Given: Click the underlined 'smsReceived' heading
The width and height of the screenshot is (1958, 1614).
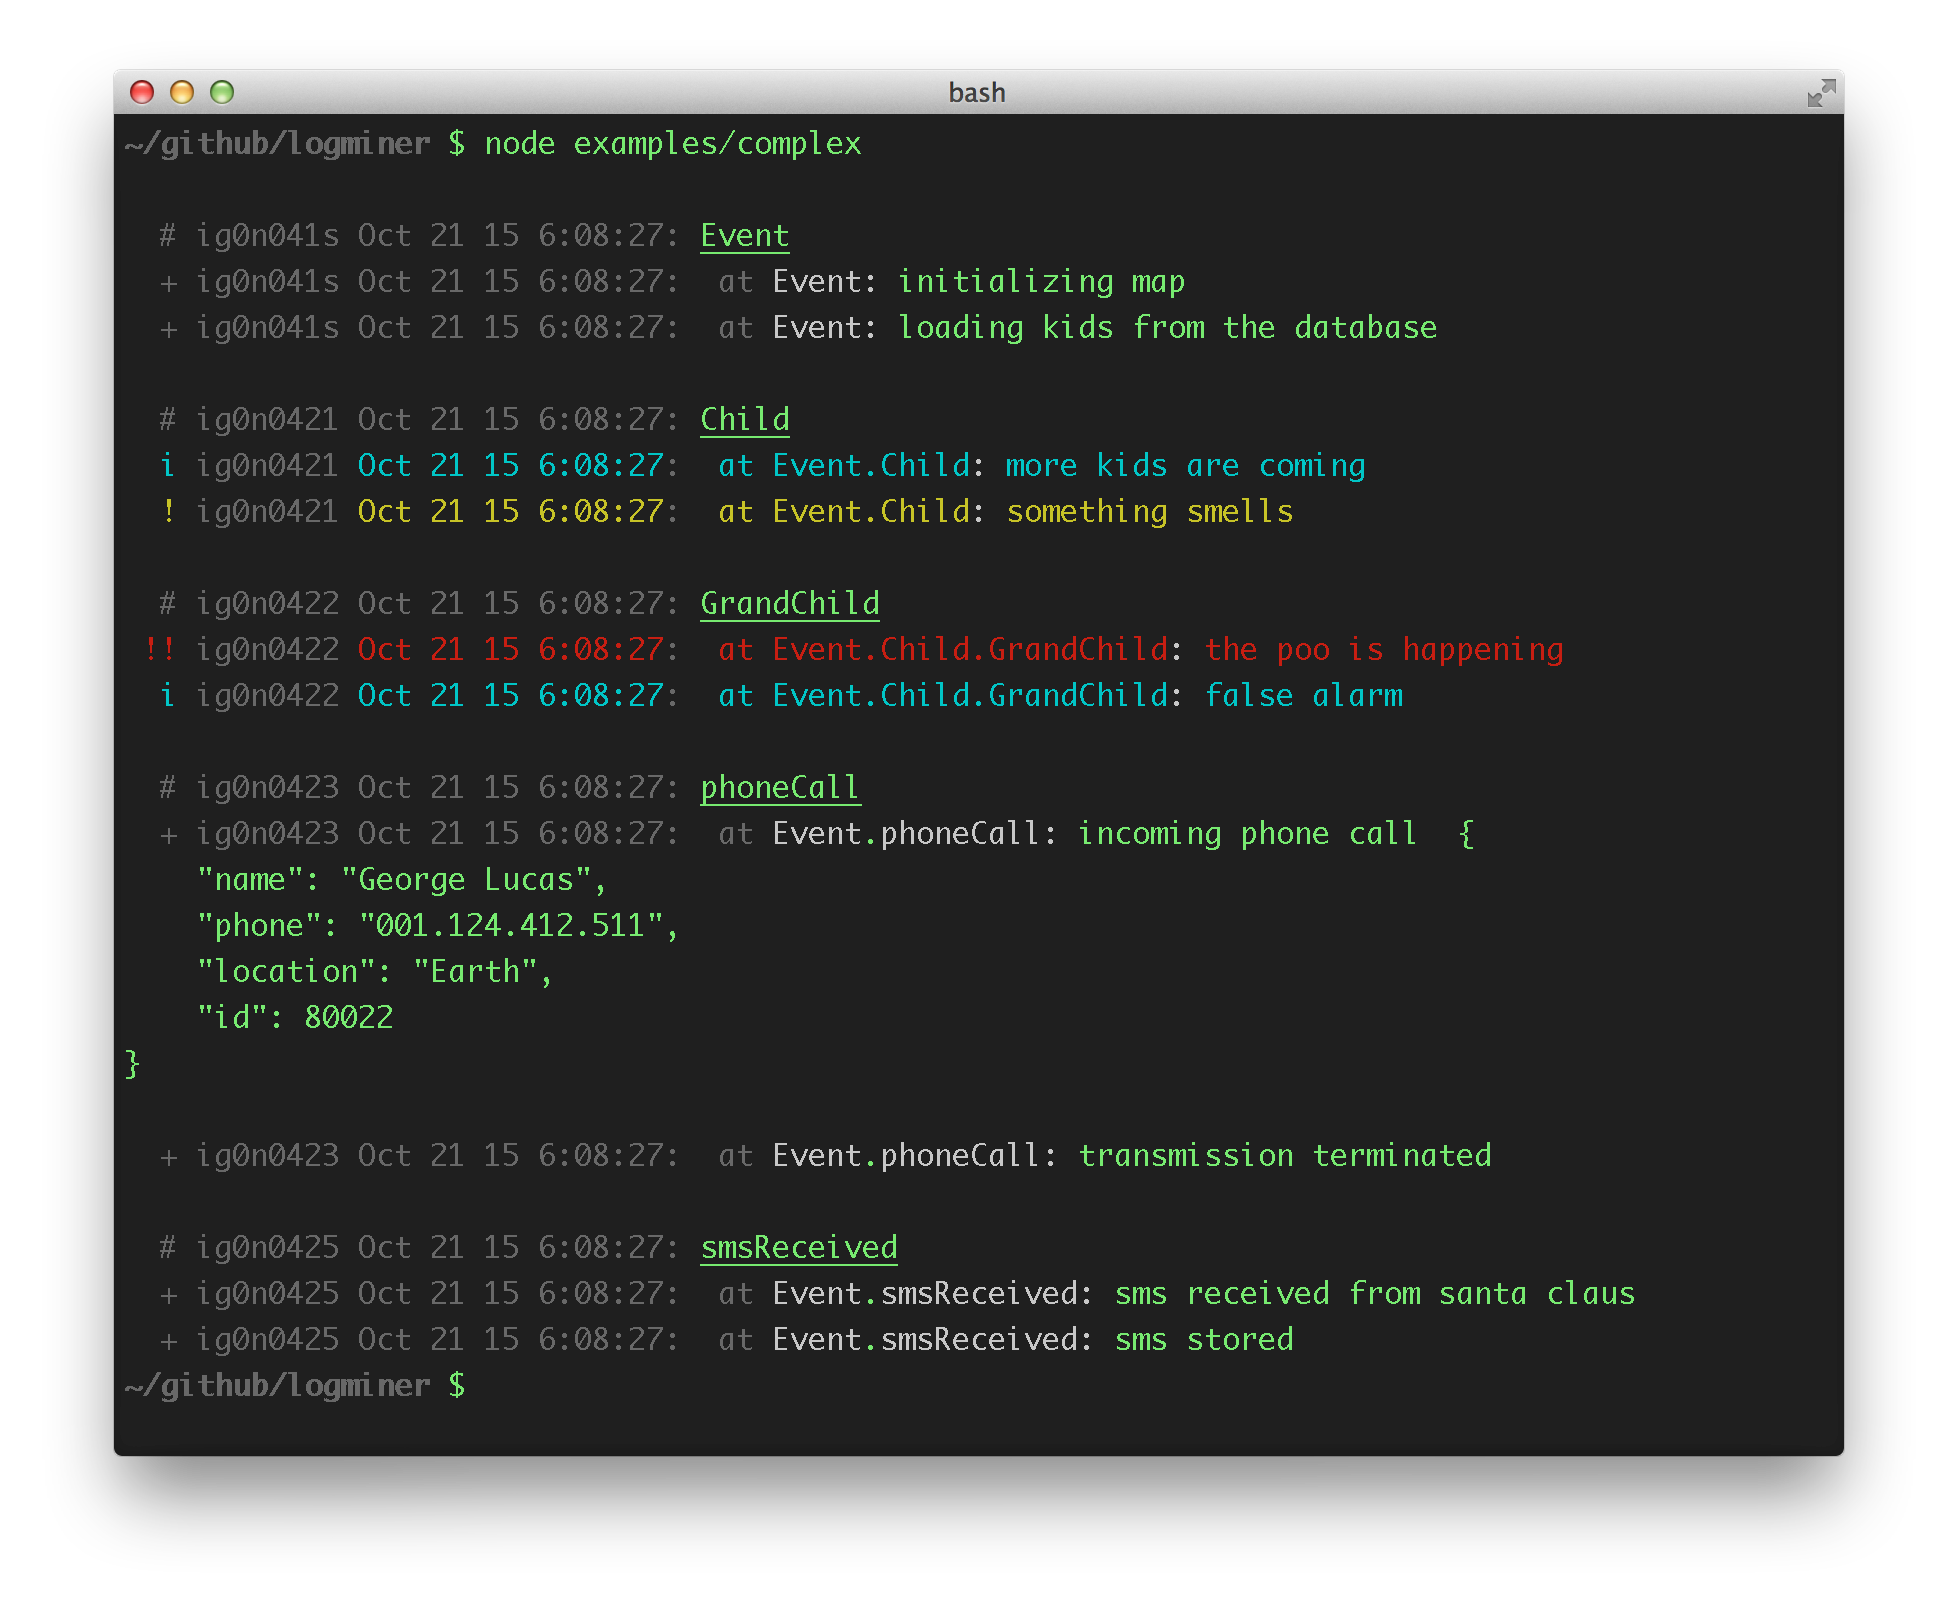Looking at the screenshot, I should [x=798, y=1248].
